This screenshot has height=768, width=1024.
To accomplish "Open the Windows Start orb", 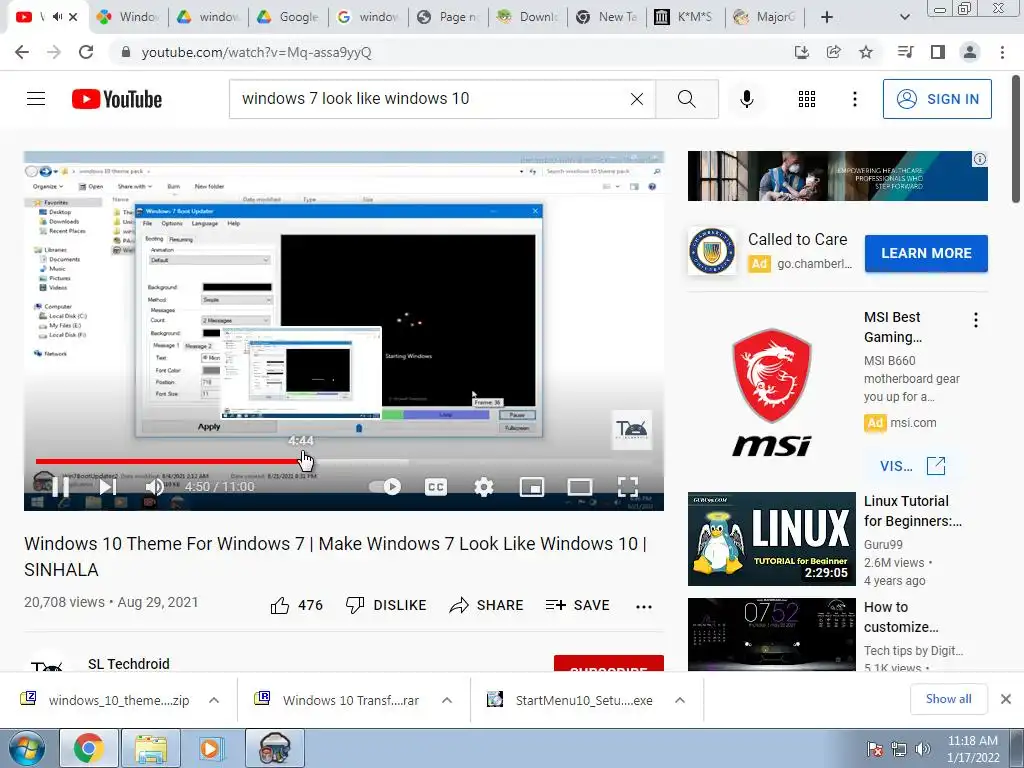I will coord(27,749).
